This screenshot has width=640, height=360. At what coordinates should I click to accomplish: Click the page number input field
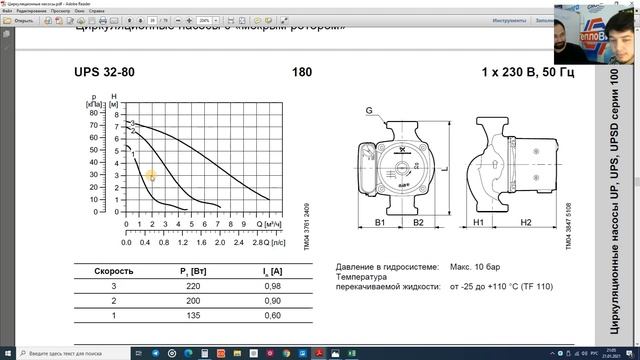[x=152, y=20]
